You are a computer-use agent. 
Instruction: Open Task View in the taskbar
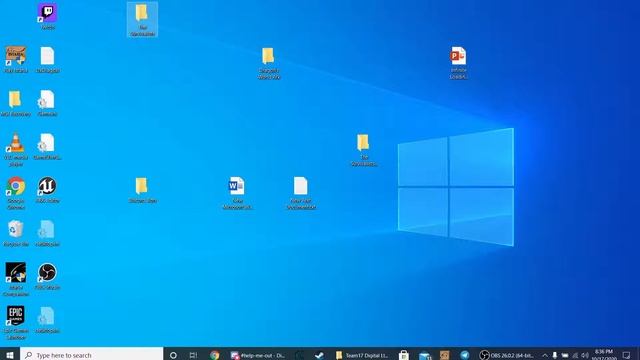tap(193, 355)
